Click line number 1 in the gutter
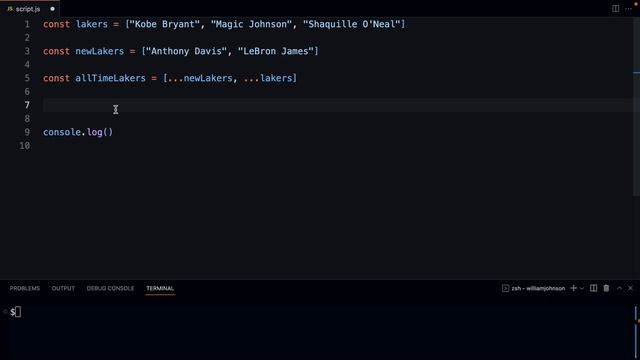Viewport: 640px width, 360px height. click(27, 24)
